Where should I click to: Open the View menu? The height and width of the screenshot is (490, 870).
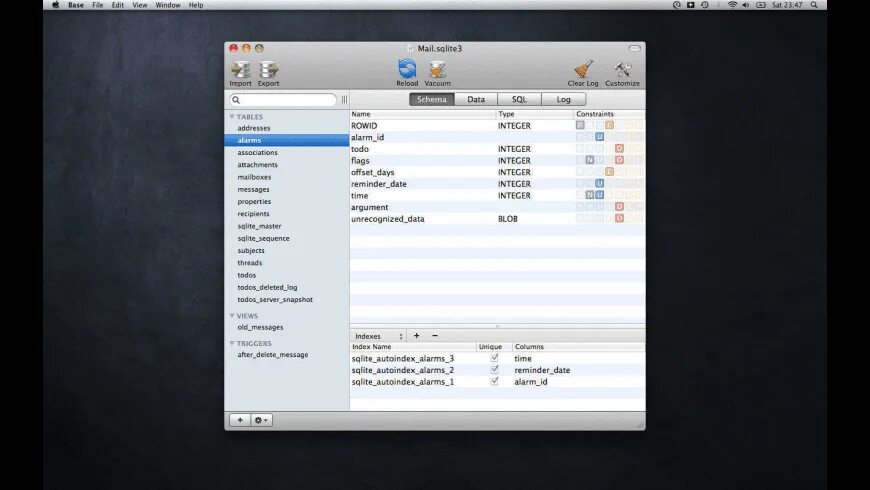[x=140, y=5]
